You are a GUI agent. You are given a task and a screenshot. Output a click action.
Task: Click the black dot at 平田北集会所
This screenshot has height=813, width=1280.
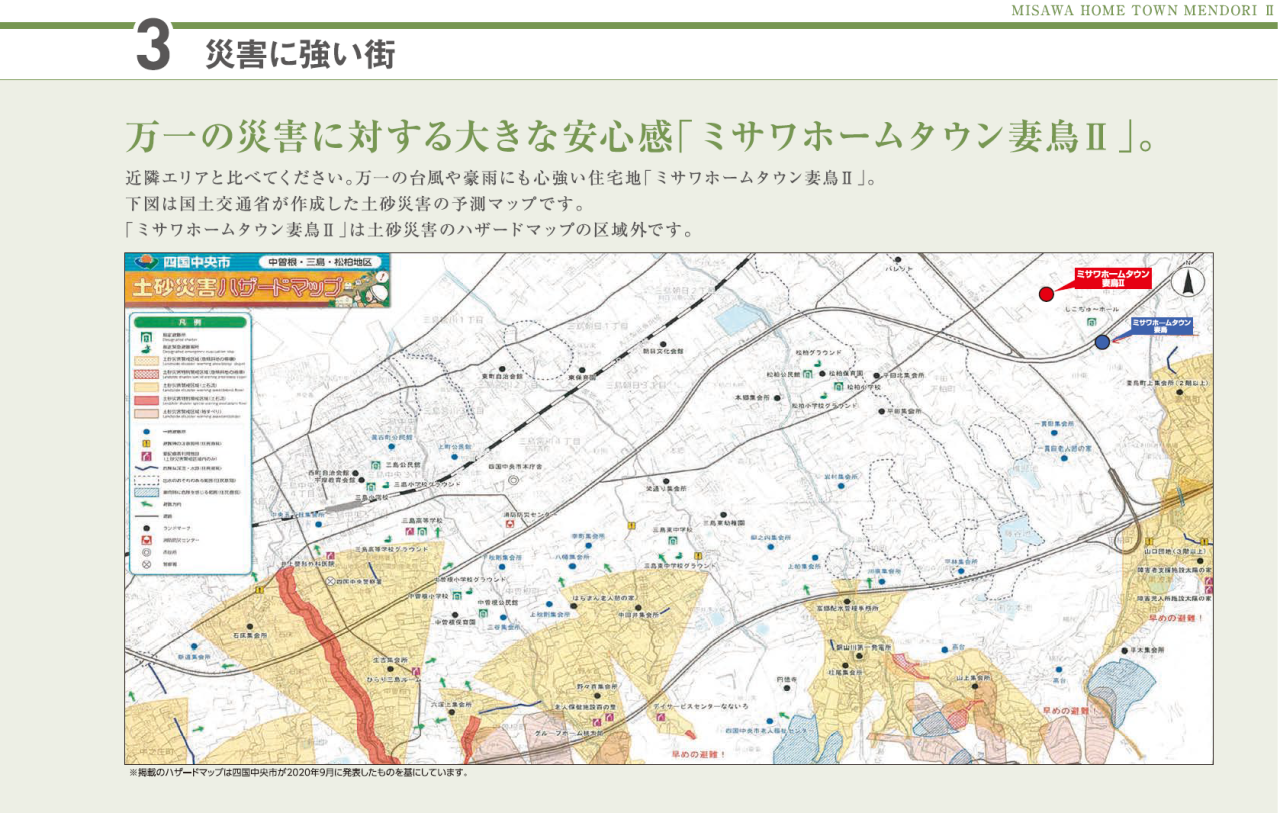click(876, 375)
